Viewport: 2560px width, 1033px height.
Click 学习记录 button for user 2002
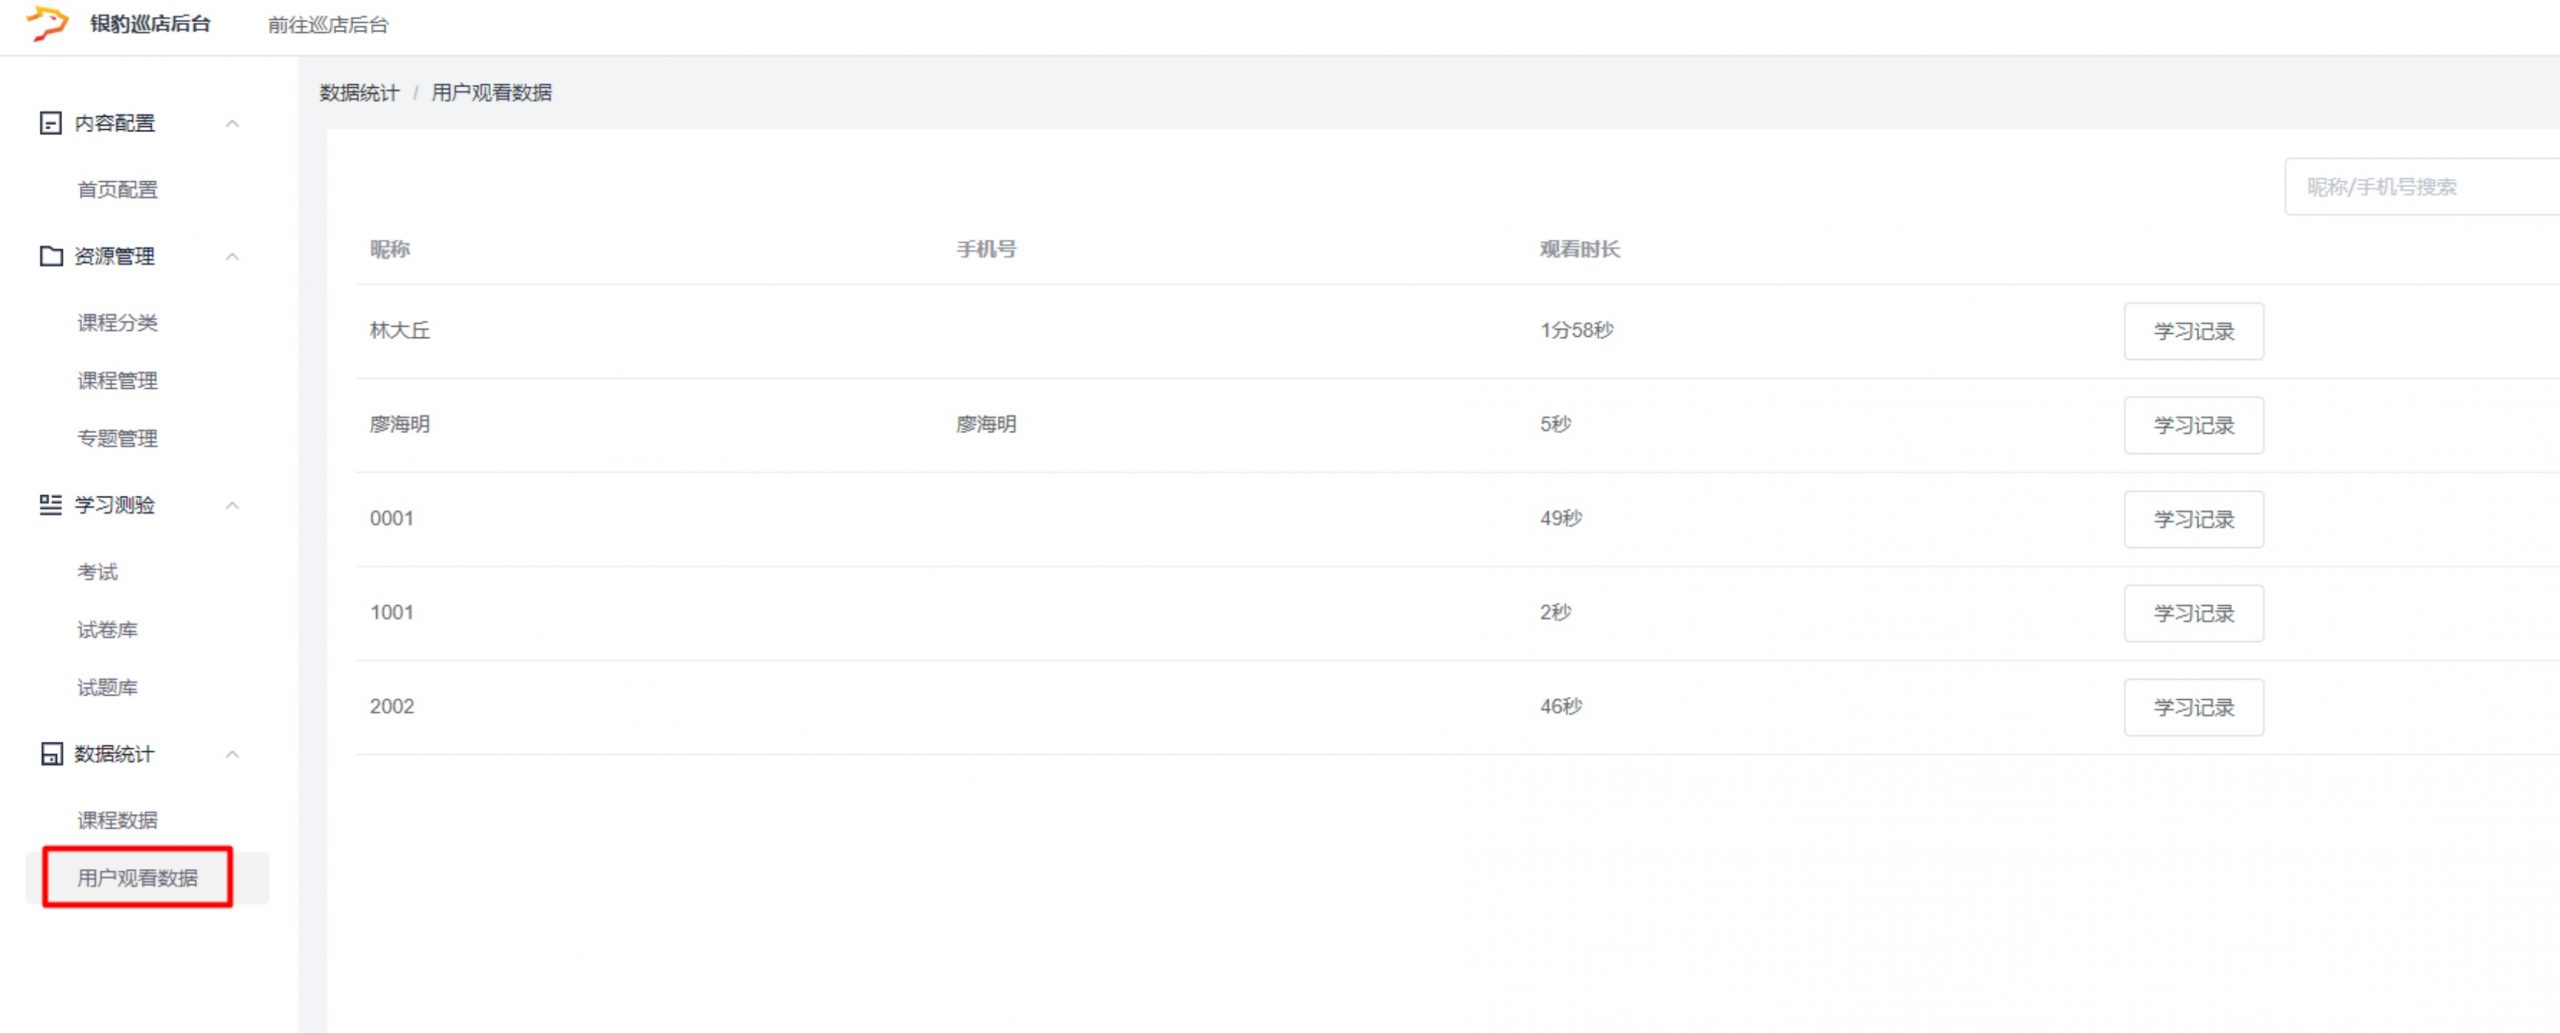click(x=2193, y=708)
